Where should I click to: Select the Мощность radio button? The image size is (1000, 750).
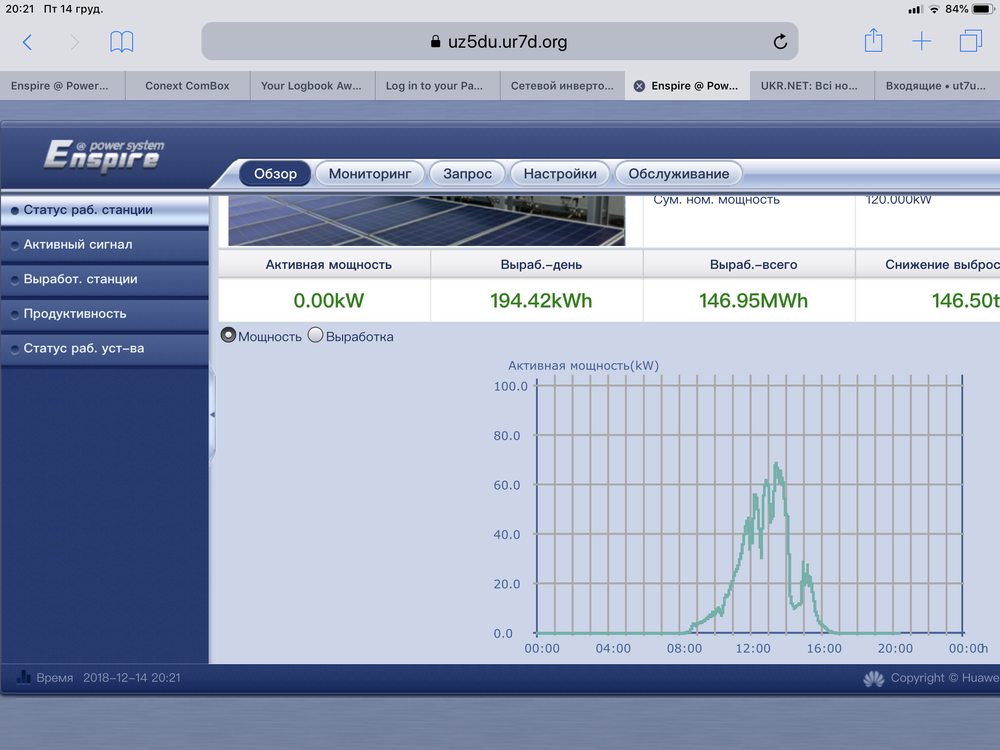228,336
